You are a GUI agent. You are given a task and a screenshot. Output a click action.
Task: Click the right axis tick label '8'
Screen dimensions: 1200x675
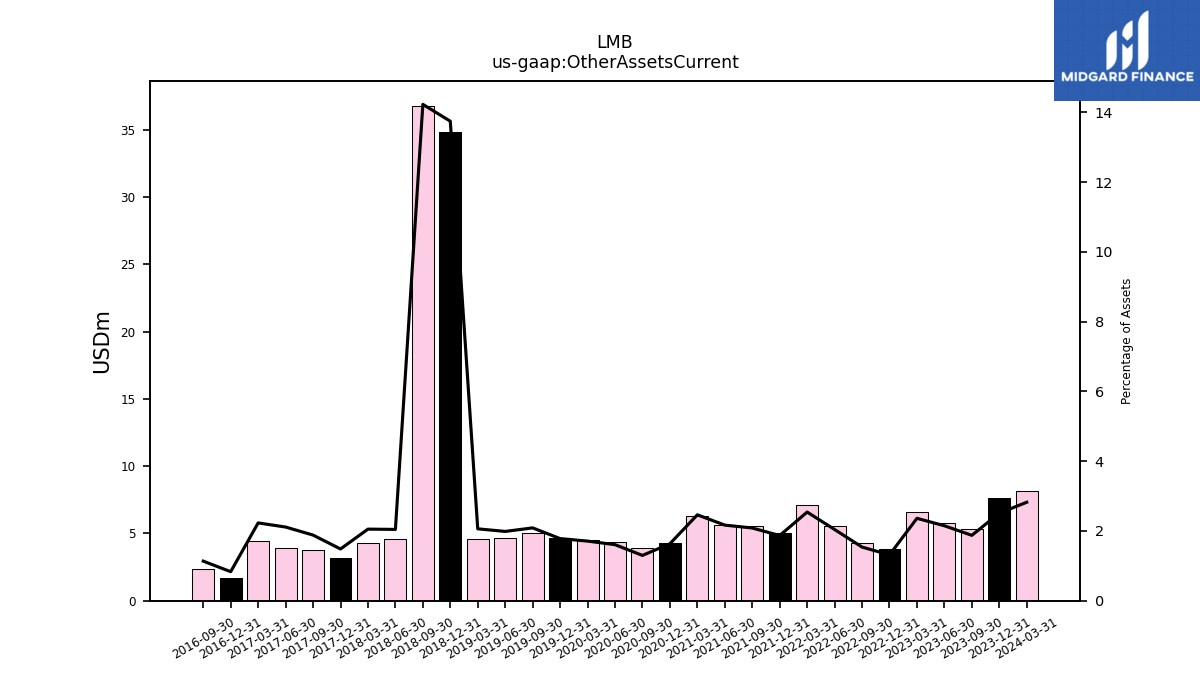pyautogui.click(x=1099, y=322)
